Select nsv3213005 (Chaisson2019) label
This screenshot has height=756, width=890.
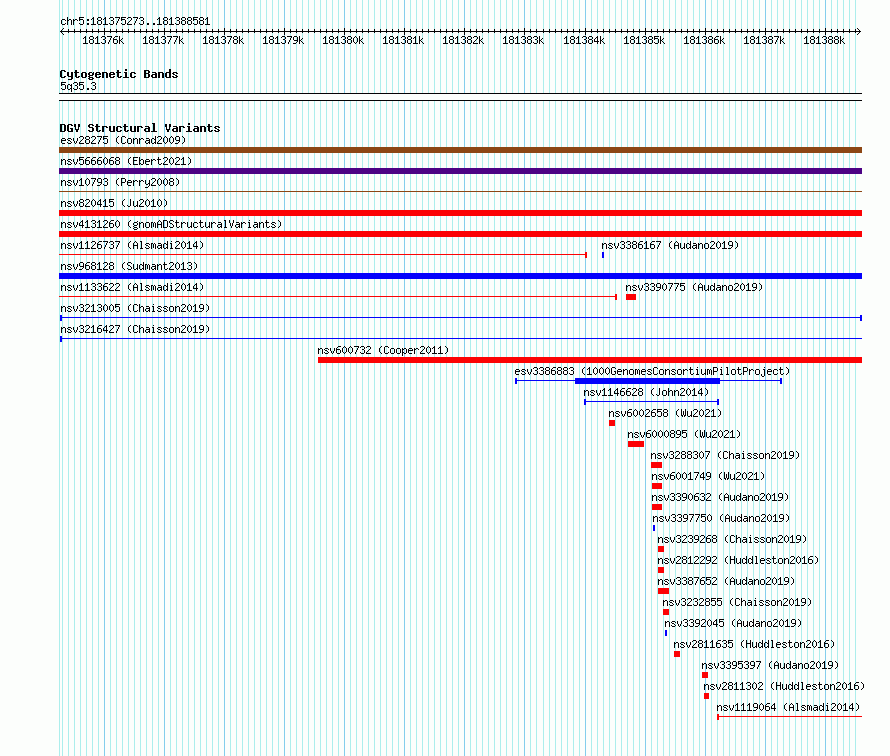[135, 308]
